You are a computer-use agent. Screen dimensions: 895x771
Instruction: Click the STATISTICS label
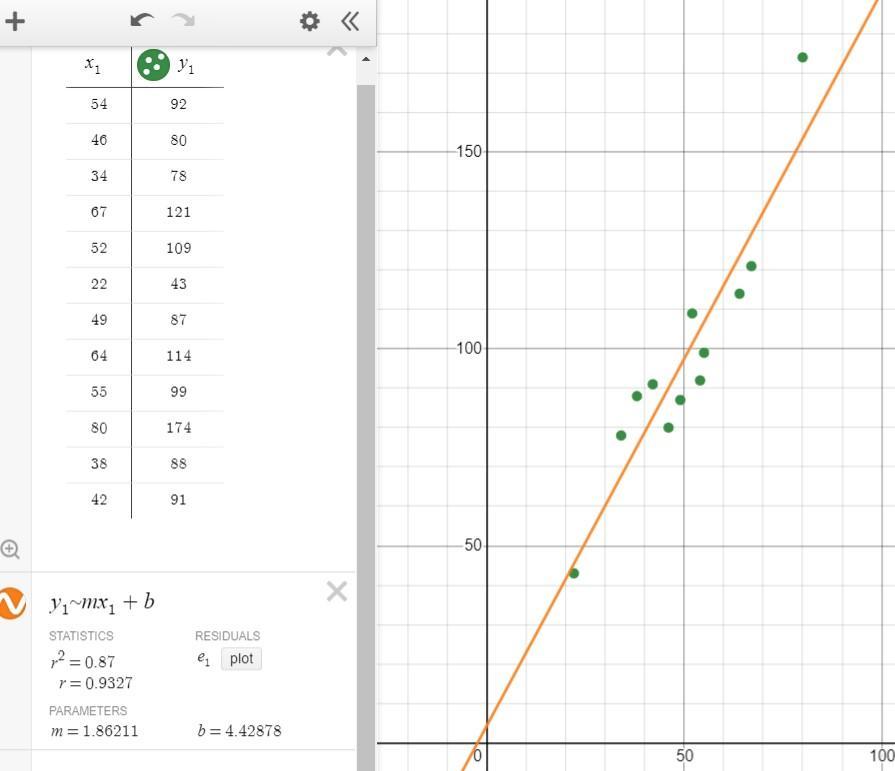click(x=81, y=636)
